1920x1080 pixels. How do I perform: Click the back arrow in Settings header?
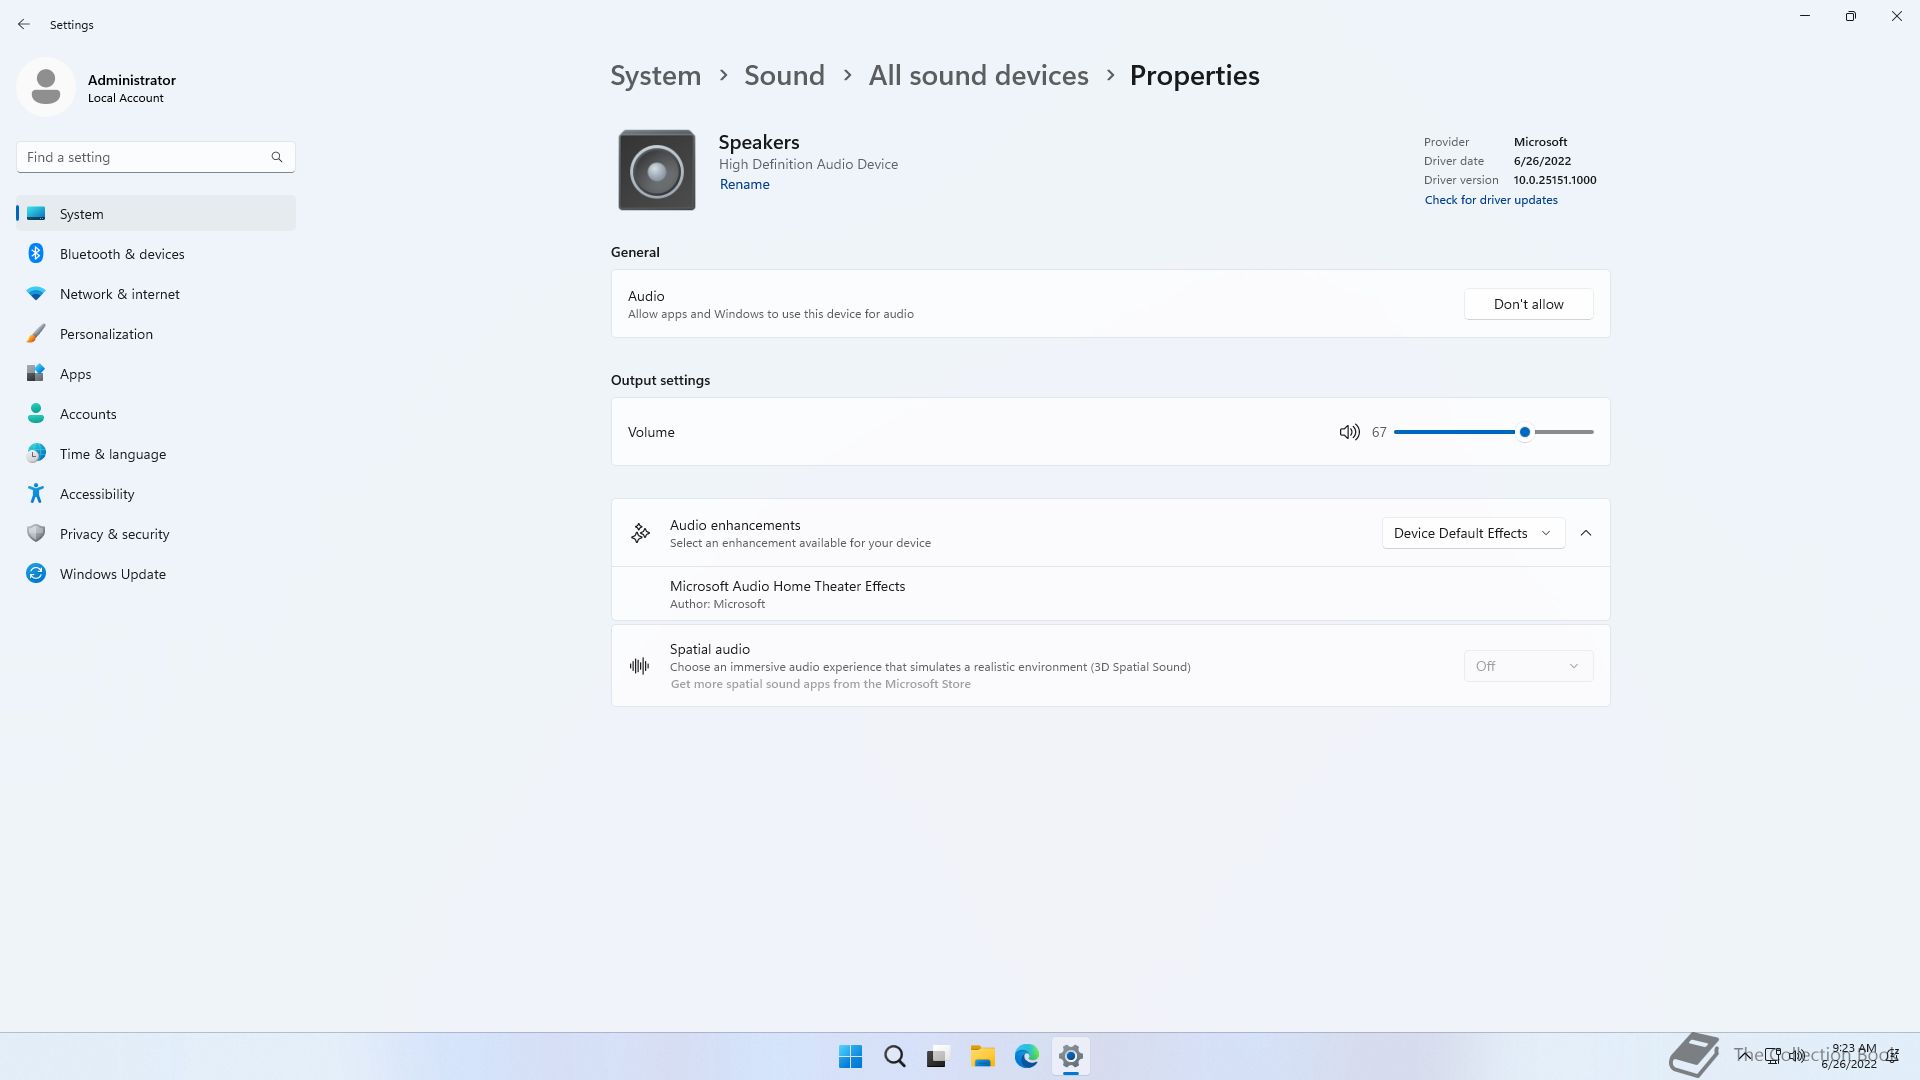(24, 24)
